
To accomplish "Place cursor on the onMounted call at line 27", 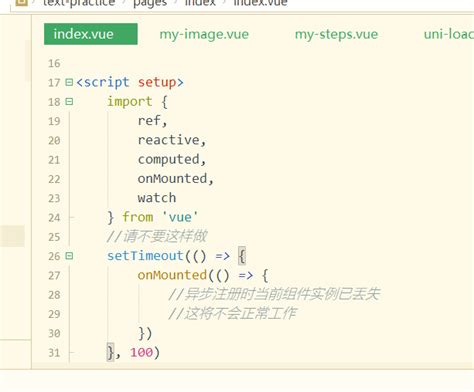I will click(x=172, y=275).
